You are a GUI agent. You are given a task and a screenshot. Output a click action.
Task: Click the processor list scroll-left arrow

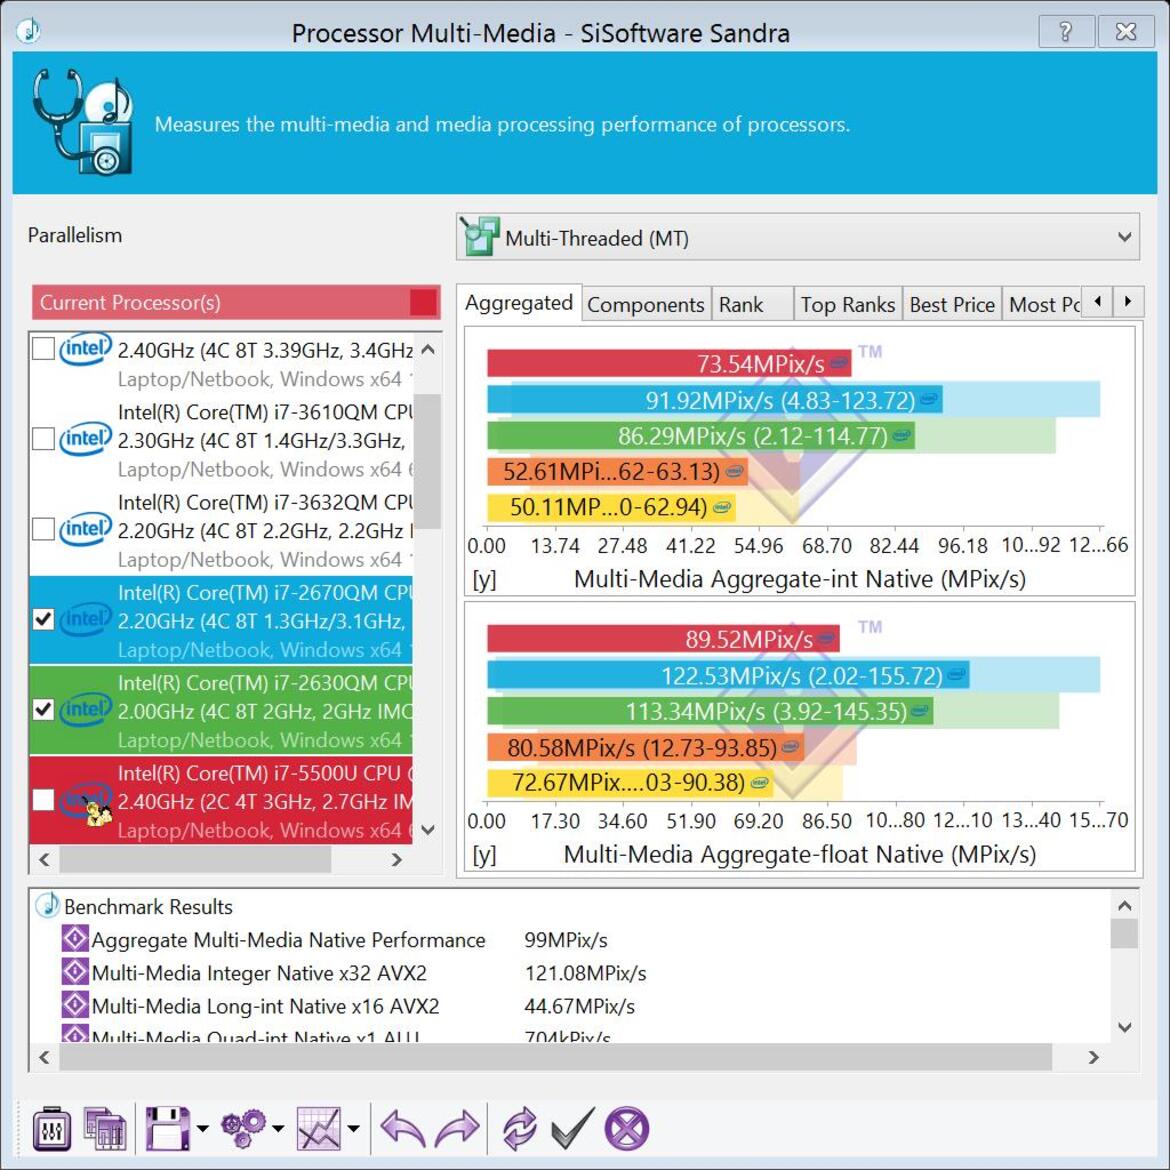point(44,860)
